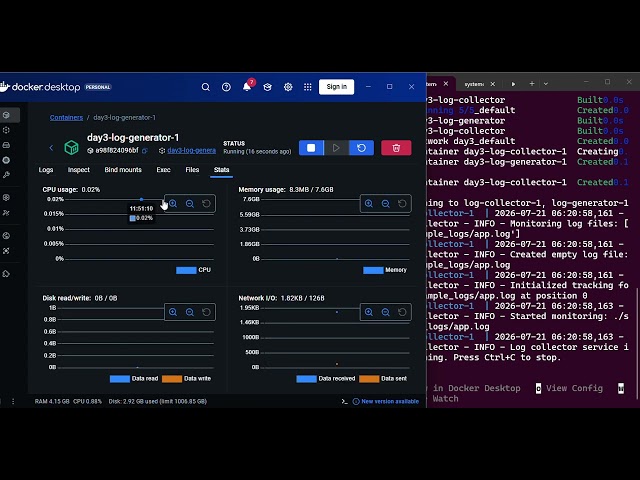Toggle the Memory series in chart legend
The height and width of the screenshot is (480, 640).
(385, 270)
